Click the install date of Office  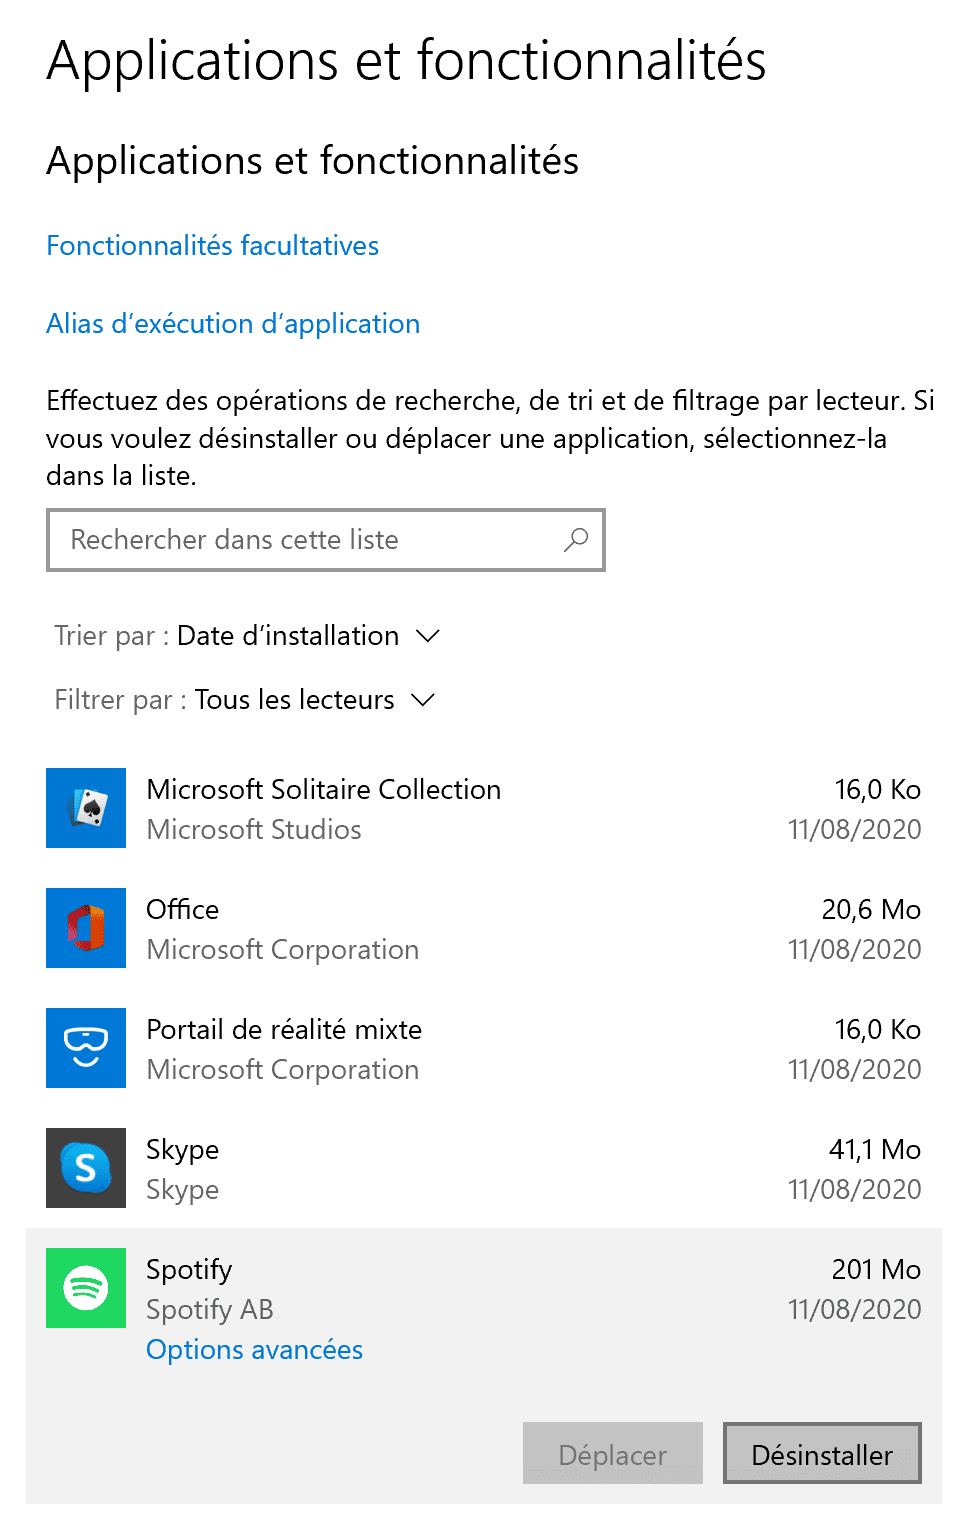[855, 950]
